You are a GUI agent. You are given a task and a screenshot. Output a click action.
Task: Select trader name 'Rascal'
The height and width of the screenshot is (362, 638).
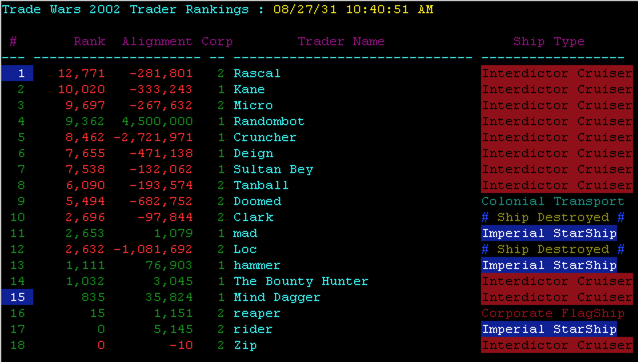257,73
